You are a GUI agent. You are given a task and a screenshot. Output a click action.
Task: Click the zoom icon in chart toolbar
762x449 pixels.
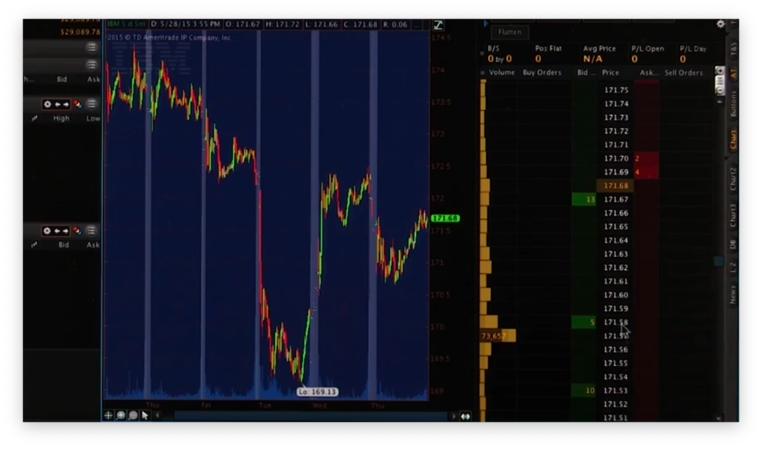(121, 415)
